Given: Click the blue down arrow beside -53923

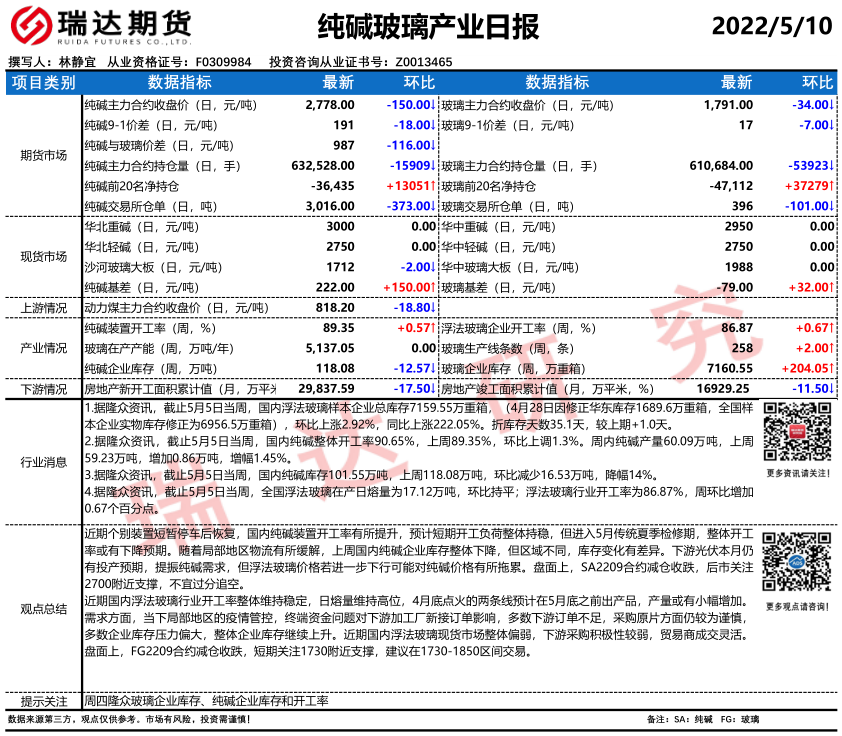Looking at the screenshot, I should 832,166.
